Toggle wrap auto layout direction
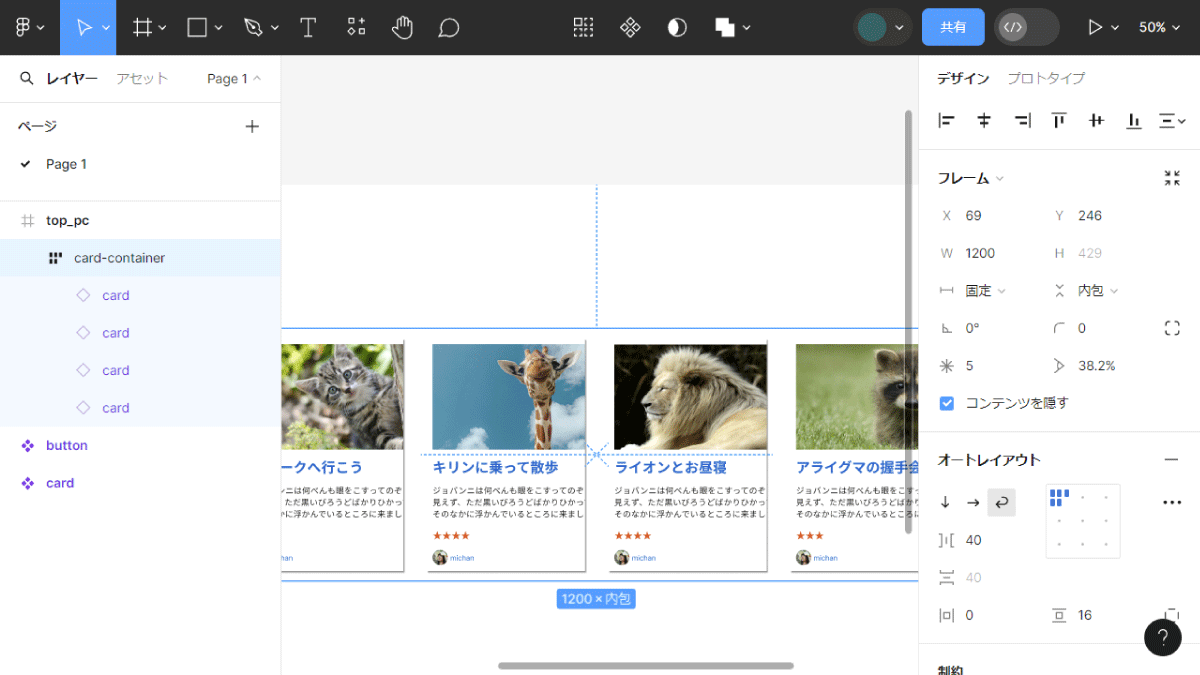Image resolution: width=1200 pixels, height=675 pixels. click(x=1001, y=503)
